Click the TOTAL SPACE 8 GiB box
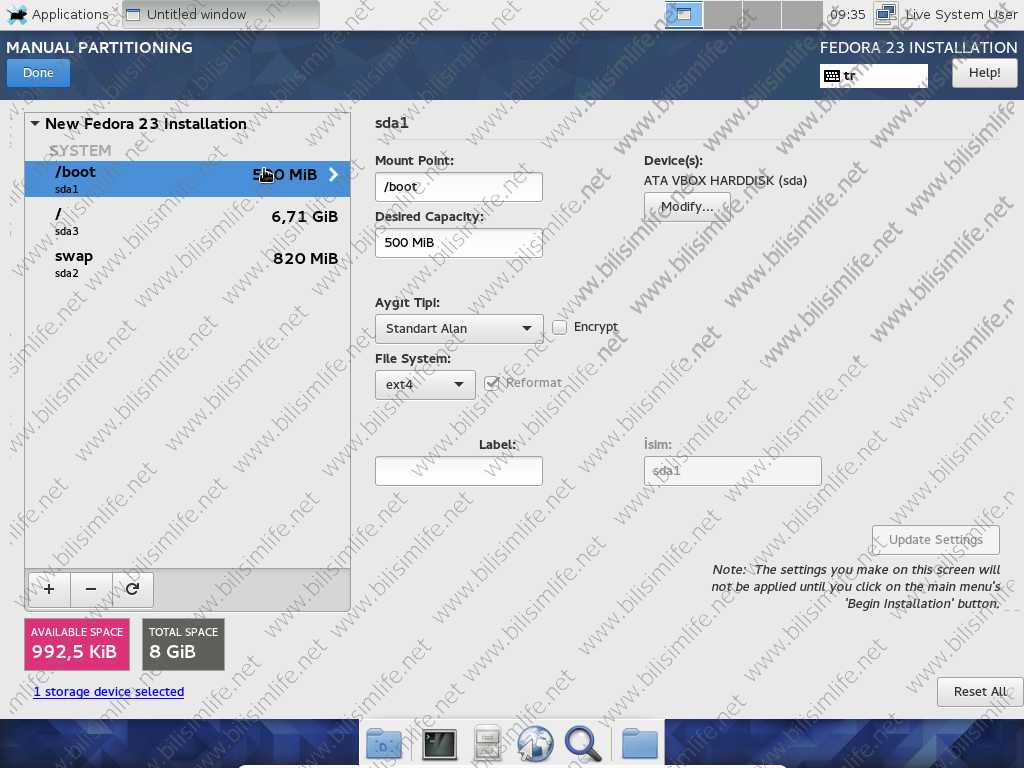This screenshot has width=1024, height=768. pos(184,645)
